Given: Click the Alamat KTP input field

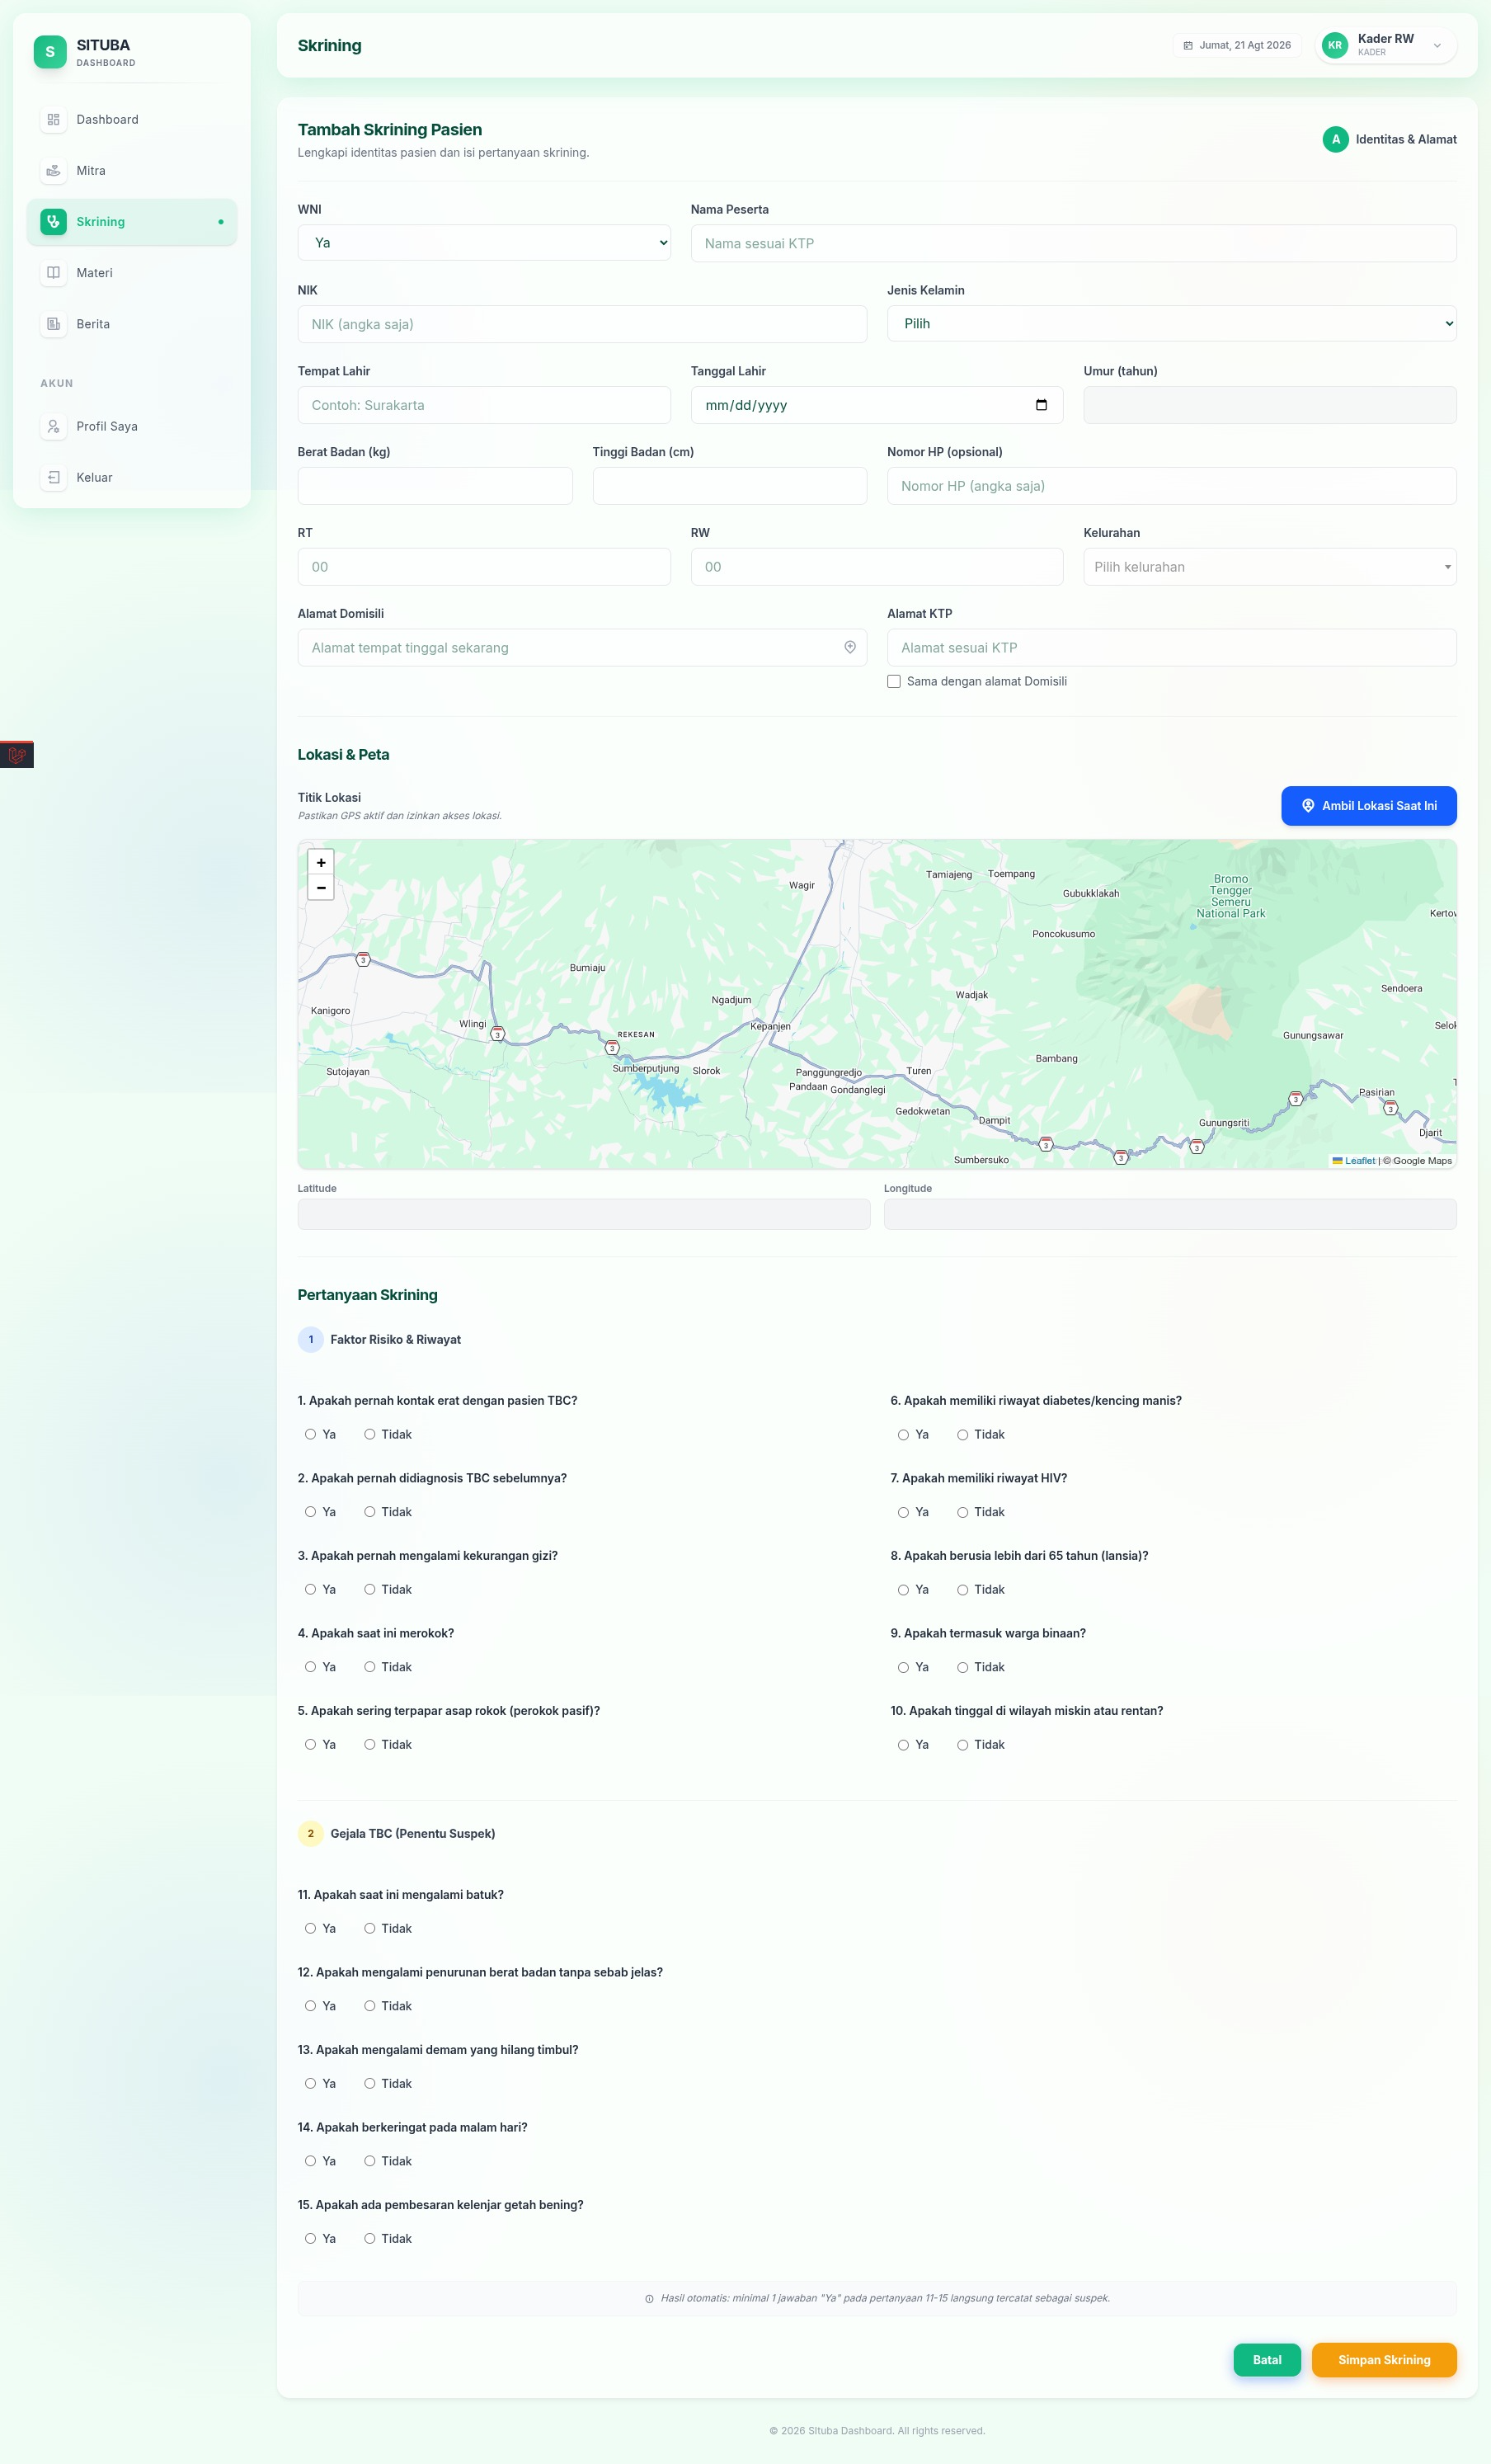Looking at the screenshot, I should 1171,648.
